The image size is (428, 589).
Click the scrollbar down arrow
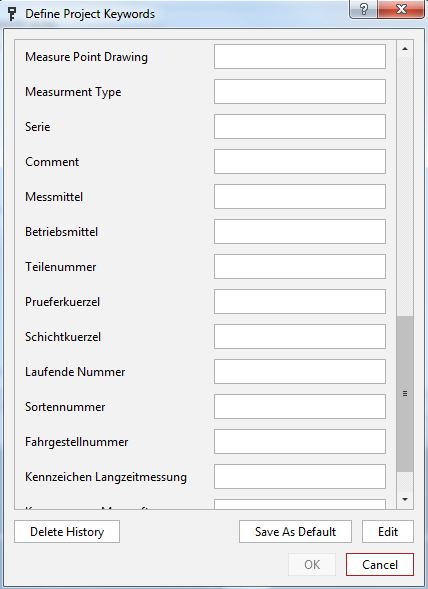(405, 499)
